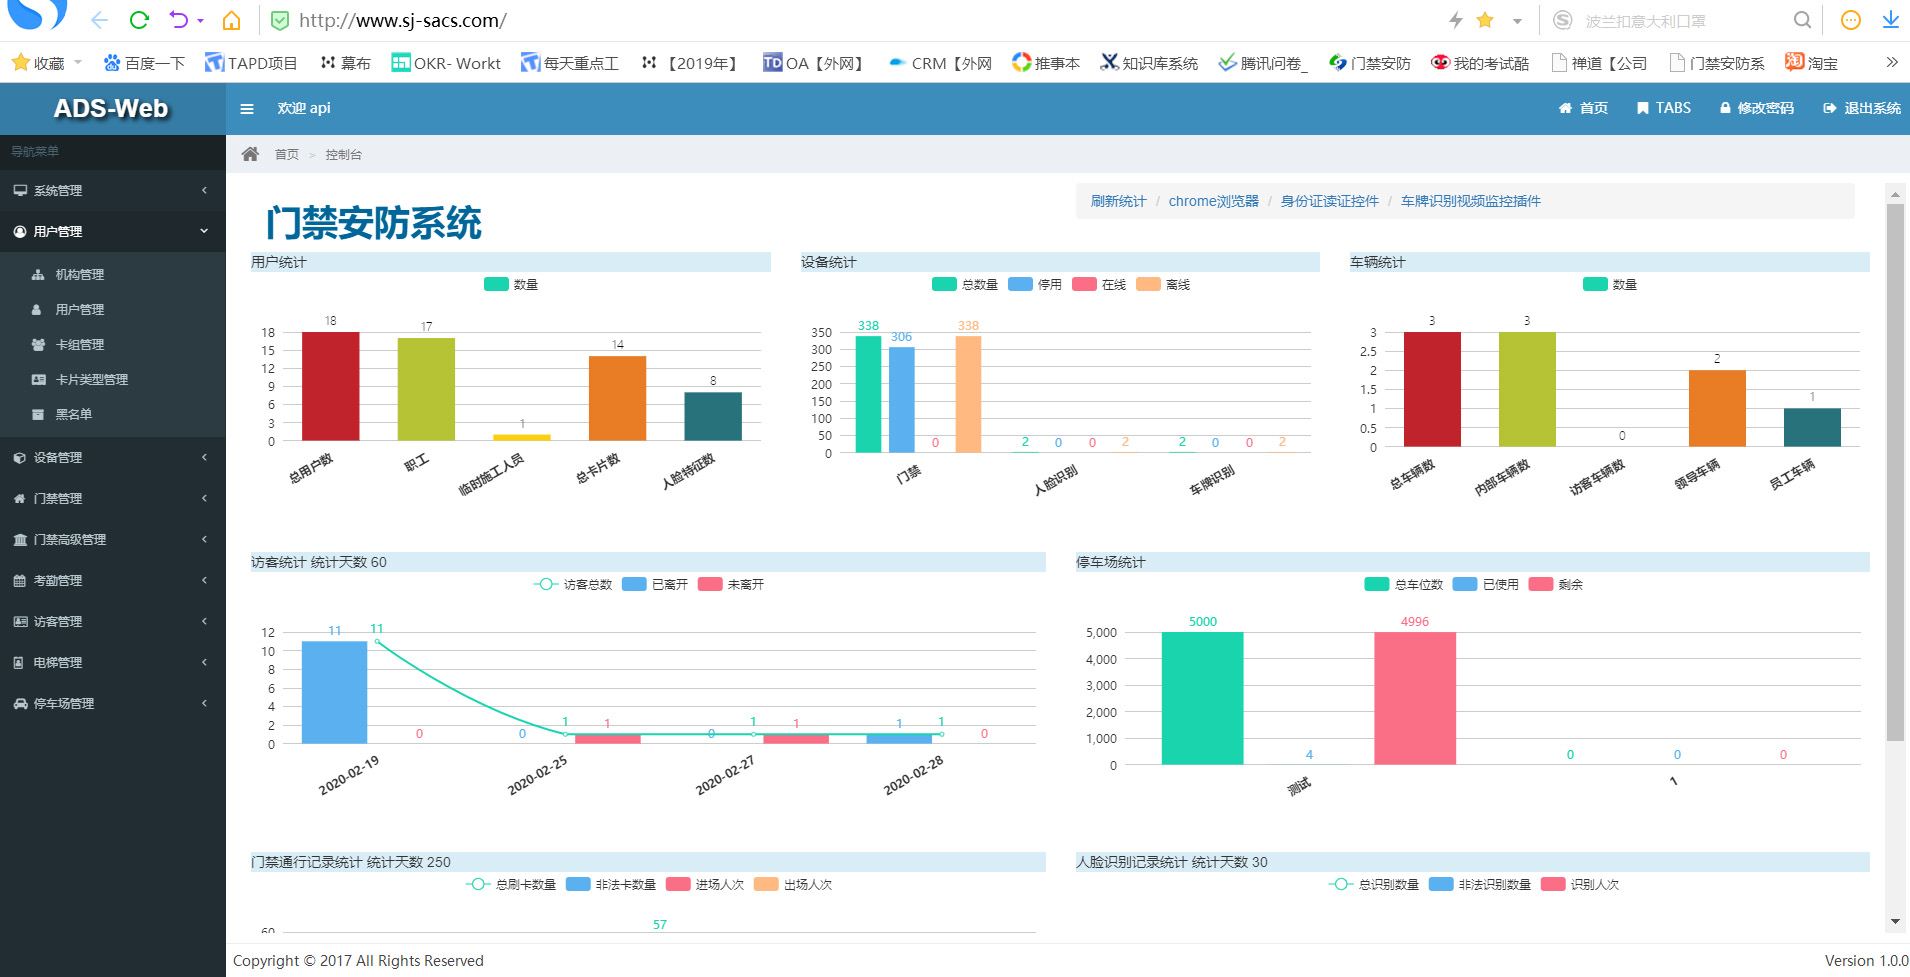
Task: Click the home icon in breadcrumb
Action: tap(250, 154)
